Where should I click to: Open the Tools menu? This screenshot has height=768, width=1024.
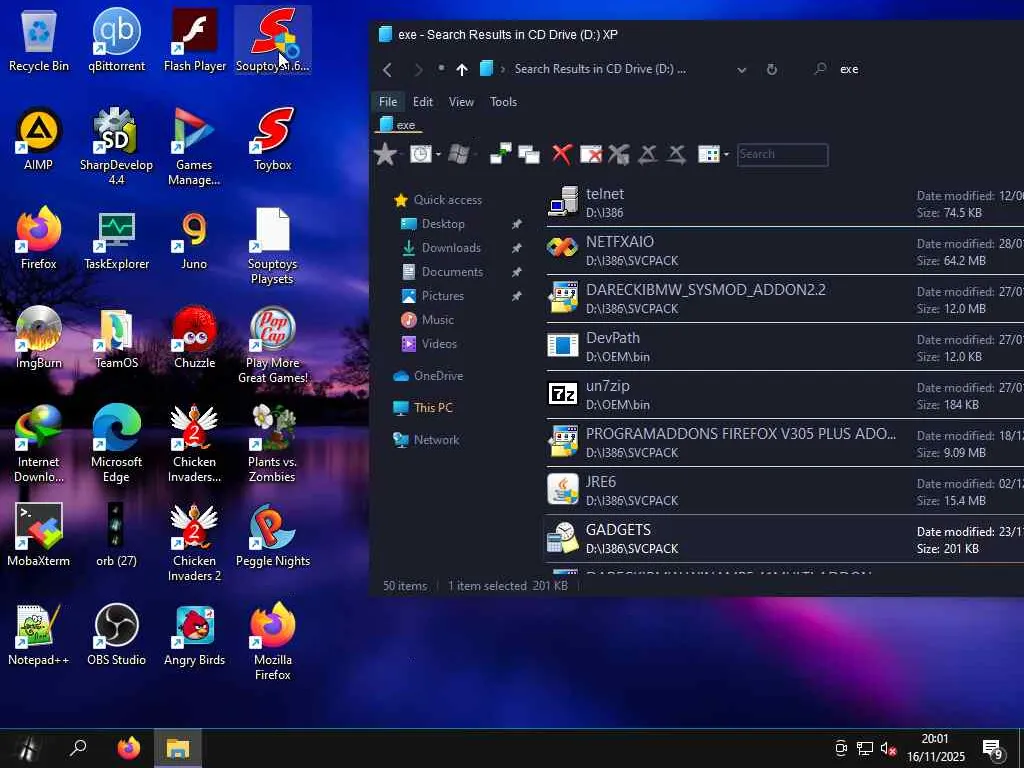coord(504,102)
